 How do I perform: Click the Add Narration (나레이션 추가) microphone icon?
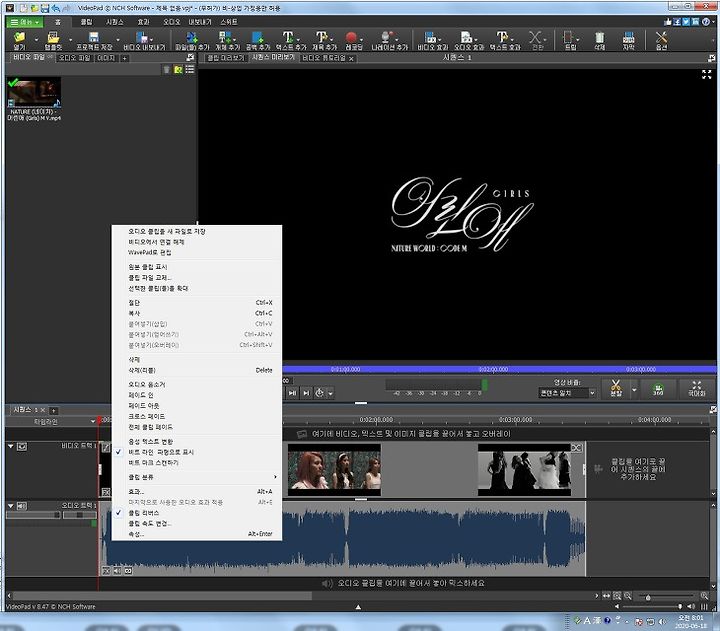coord(387,37)
